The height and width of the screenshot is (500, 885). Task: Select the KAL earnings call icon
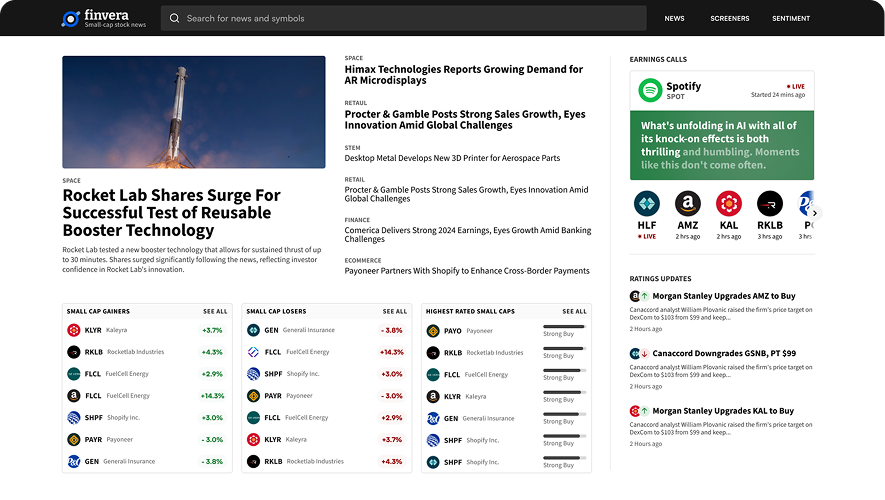(729, 204)
